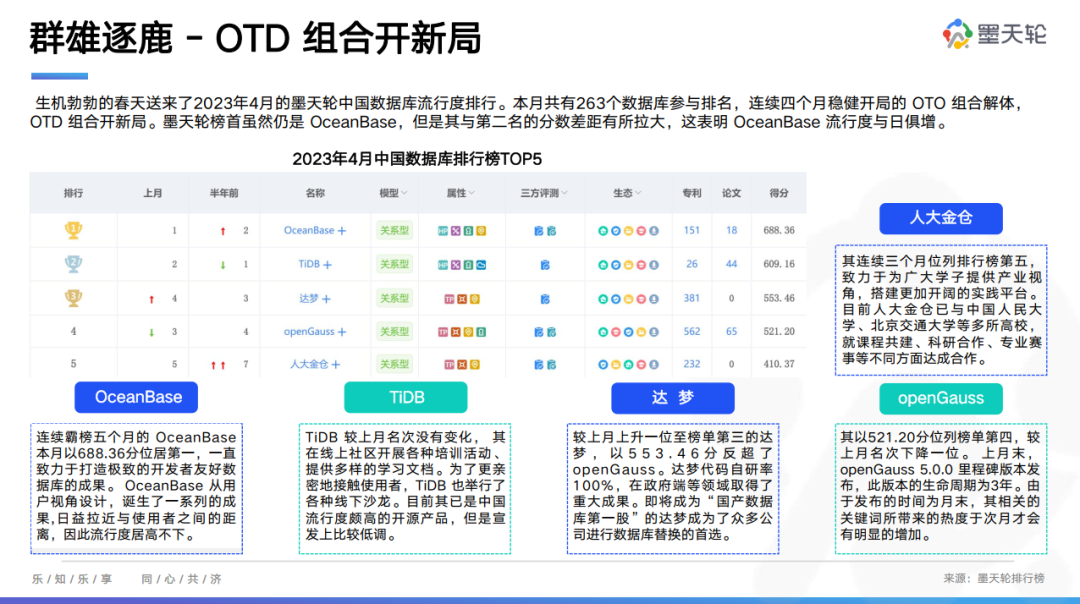The image size is (1080, 604).
Task: Click patent count 562 in openGauss row
Action: pos(692,331)
